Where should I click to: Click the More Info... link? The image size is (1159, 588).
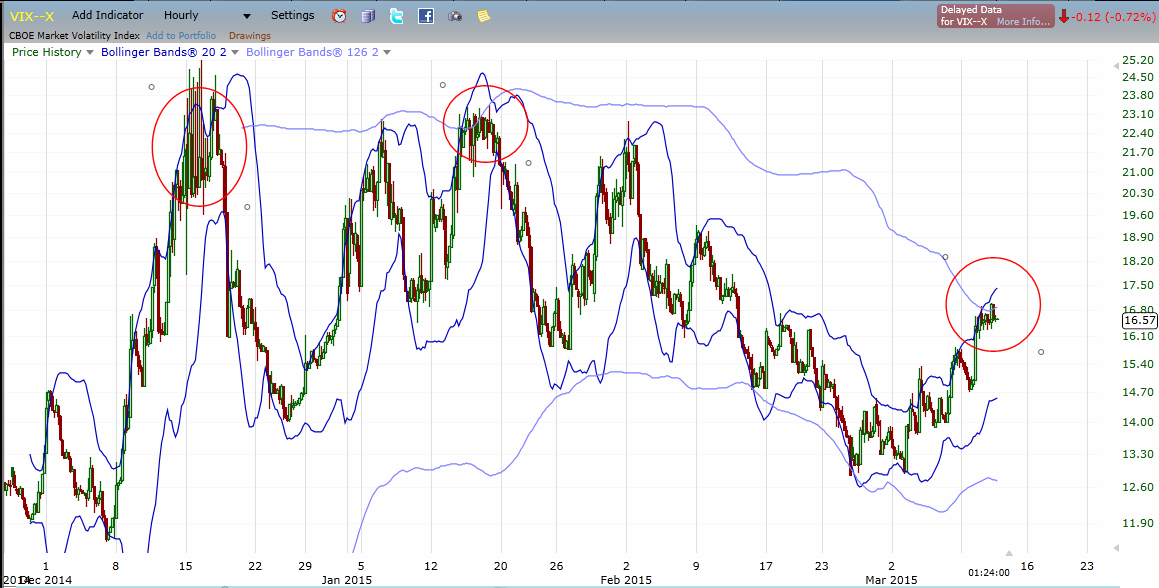pos(1024,22)
